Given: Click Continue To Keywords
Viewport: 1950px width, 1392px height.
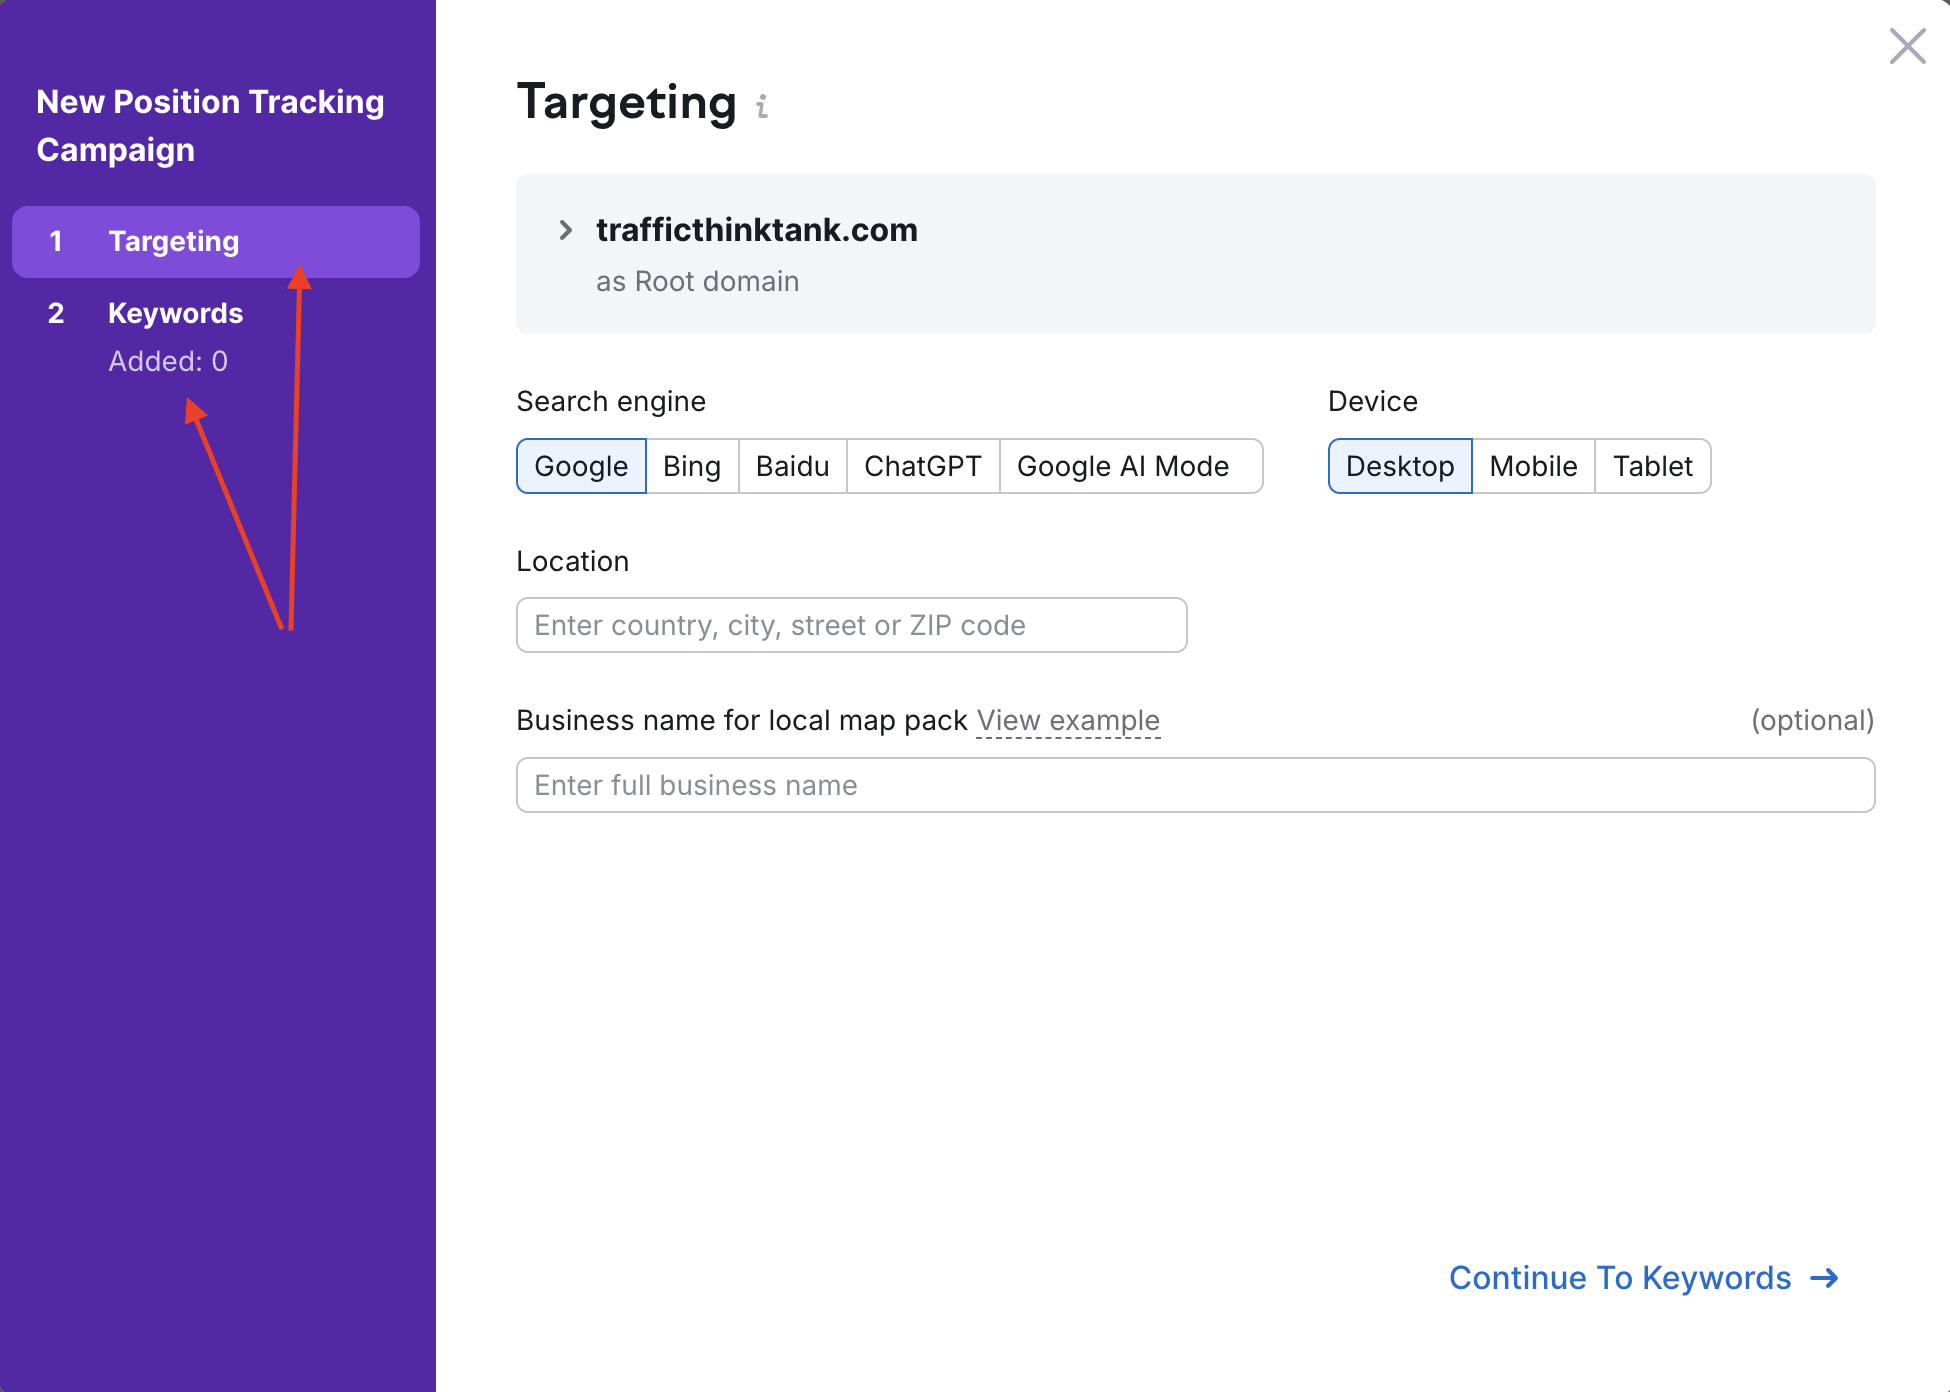Looking at the screenshot, I should click(1620, 1277).
